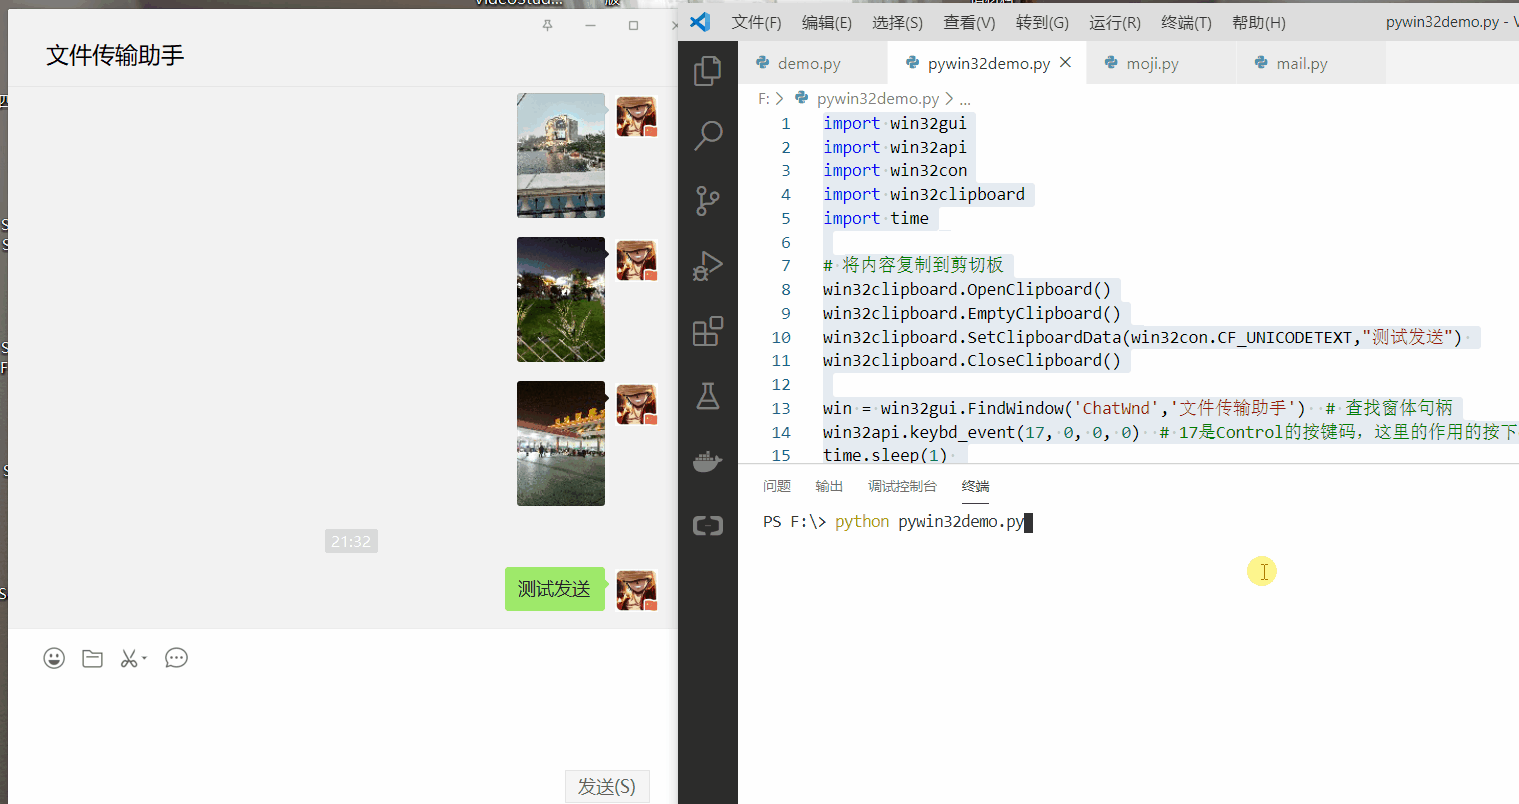Open the second night garden photo thumbnail in chat
The image size is (1519, 804).
coord(561,299)
